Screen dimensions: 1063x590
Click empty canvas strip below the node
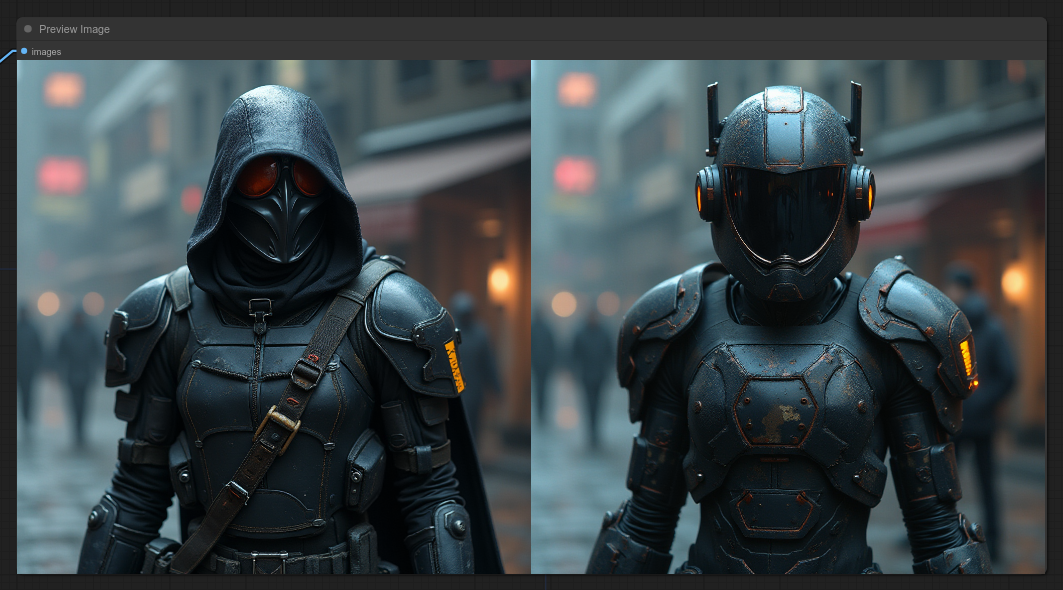pos(500,582)
